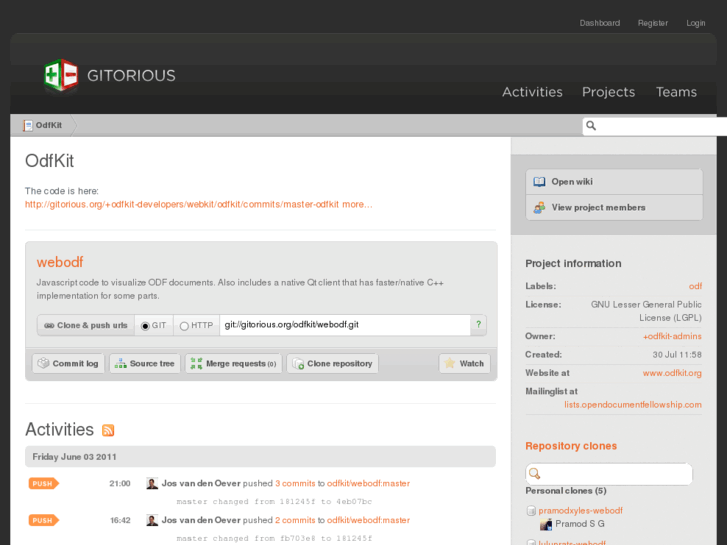Open the Activities RSS feed icon

click(x=108, y=430)
